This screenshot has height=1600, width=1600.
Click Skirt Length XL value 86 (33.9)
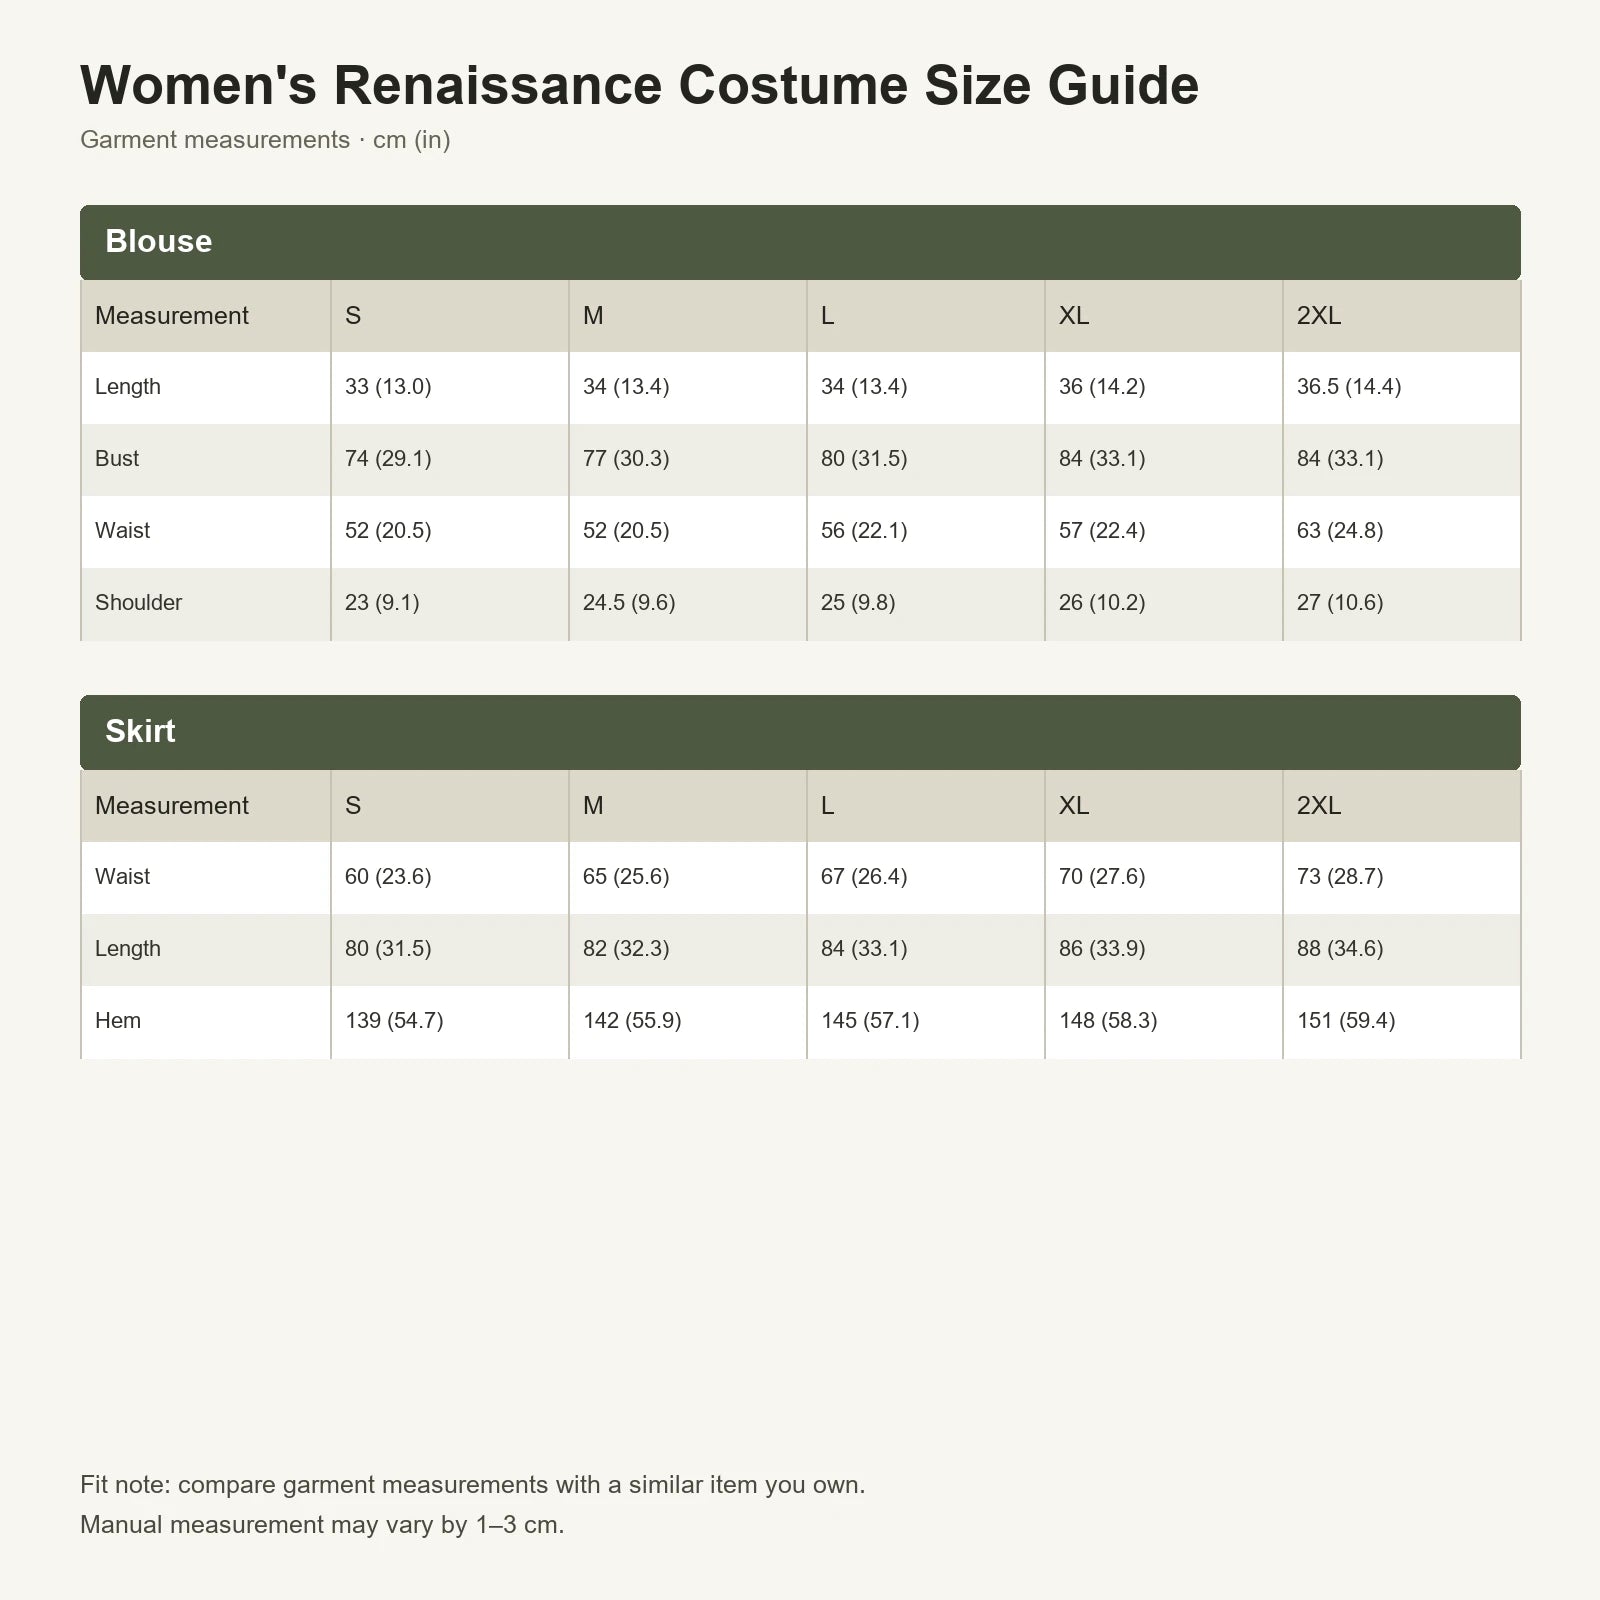(1102, 949)
